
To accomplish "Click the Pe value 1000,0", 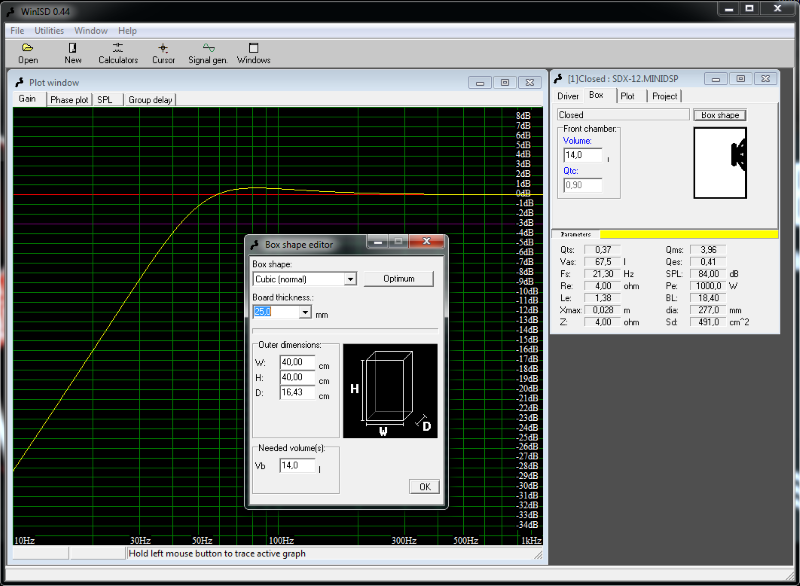I will (708, 286).
